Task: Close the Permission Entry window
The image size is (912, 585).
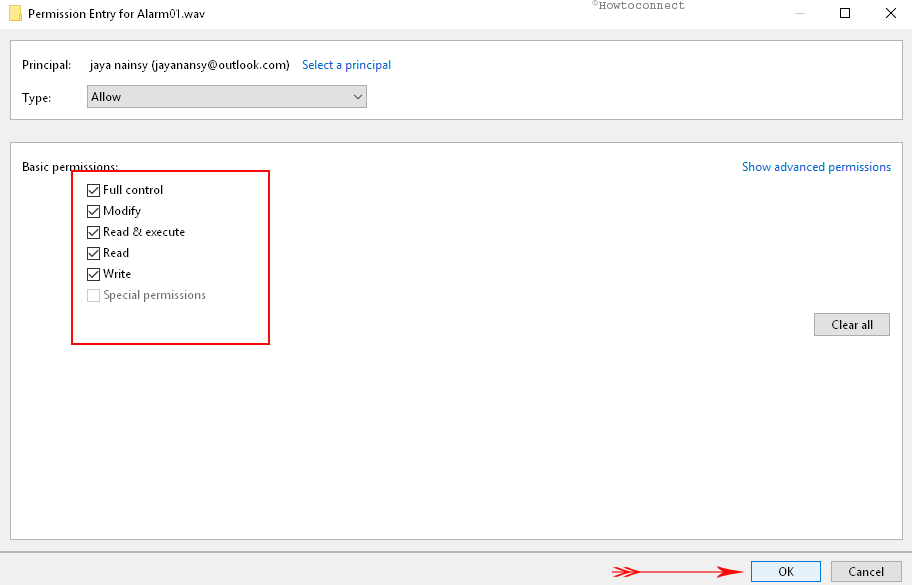Action: (890, 13)
